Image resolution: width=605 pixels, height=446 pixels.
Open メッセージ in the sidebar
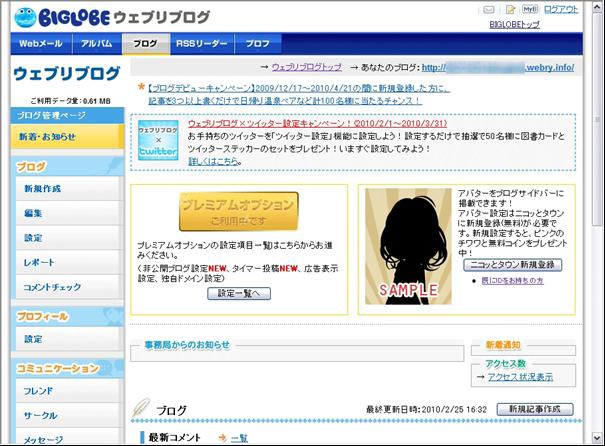pyautogui.click(x=69, y=437)
